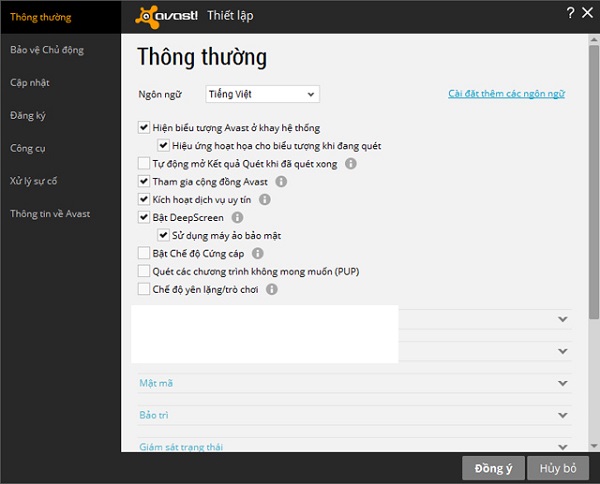600x484 pixels.
Task: Close the settings window with X
Action: (587, 13)
